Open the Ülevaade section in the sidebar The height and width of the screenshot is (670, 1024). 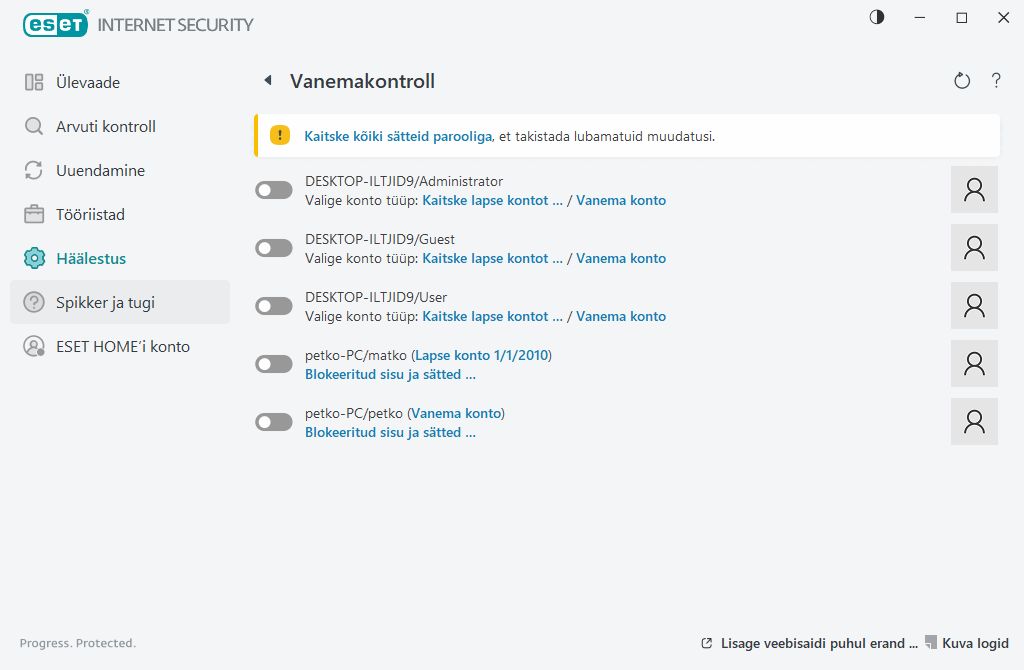point(88,82)
